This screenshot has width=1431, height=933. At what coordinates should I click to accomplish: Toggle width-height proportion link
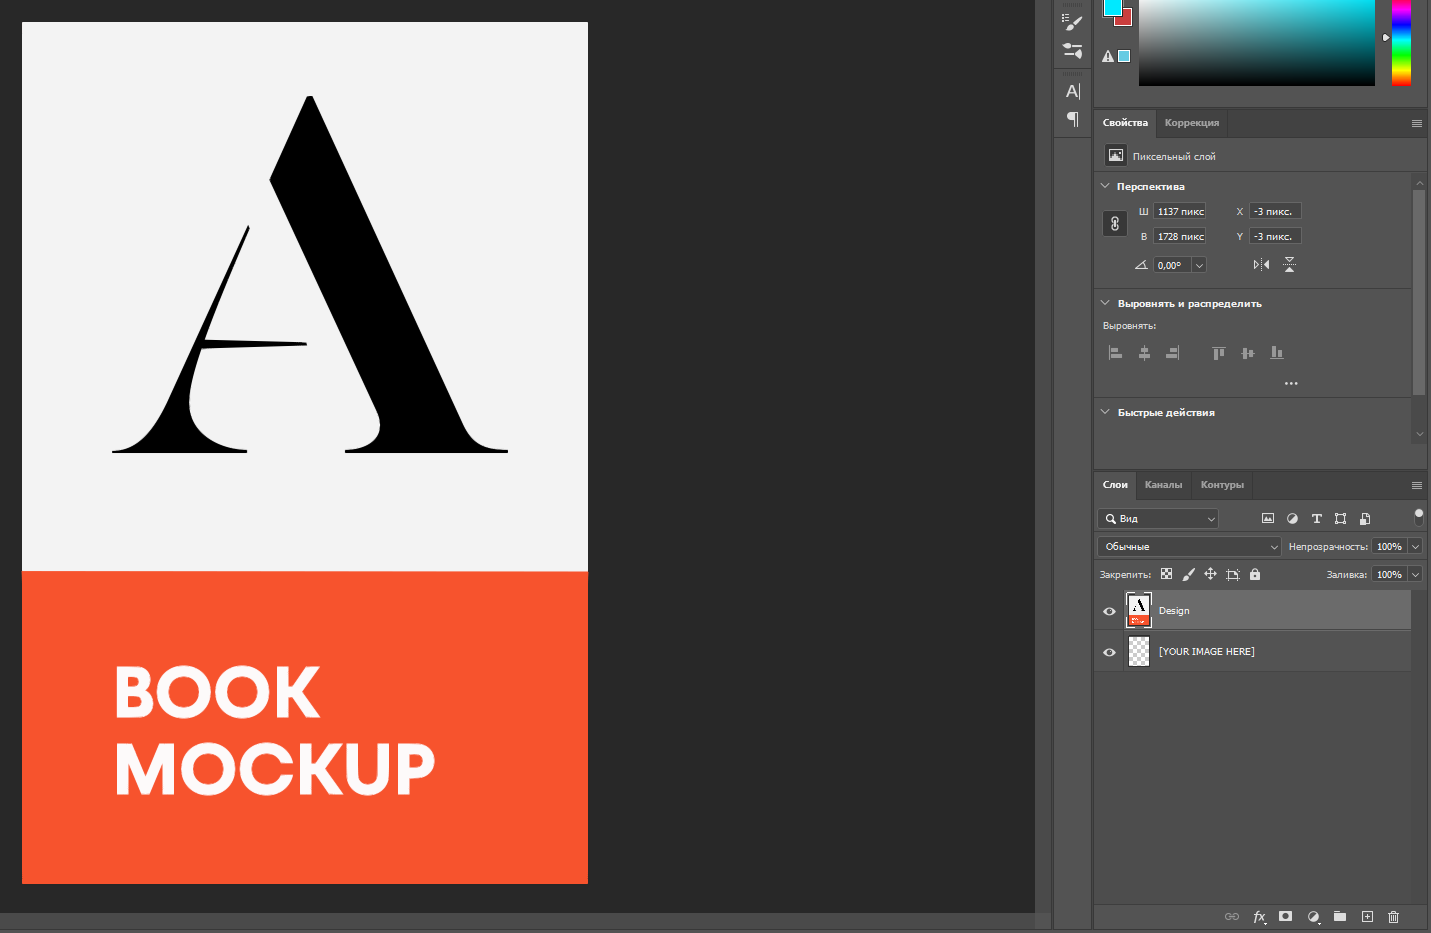point(1115,224)
